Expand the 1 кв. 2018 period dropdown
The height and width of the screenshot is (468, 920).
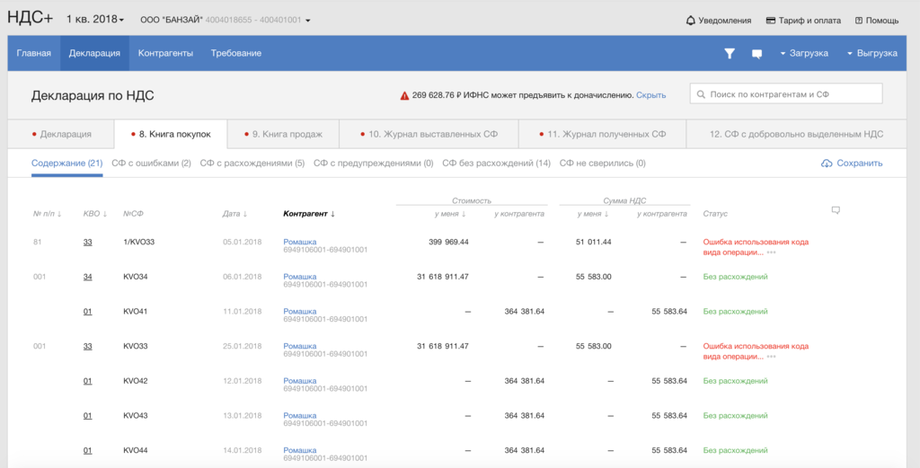[96, 20]
